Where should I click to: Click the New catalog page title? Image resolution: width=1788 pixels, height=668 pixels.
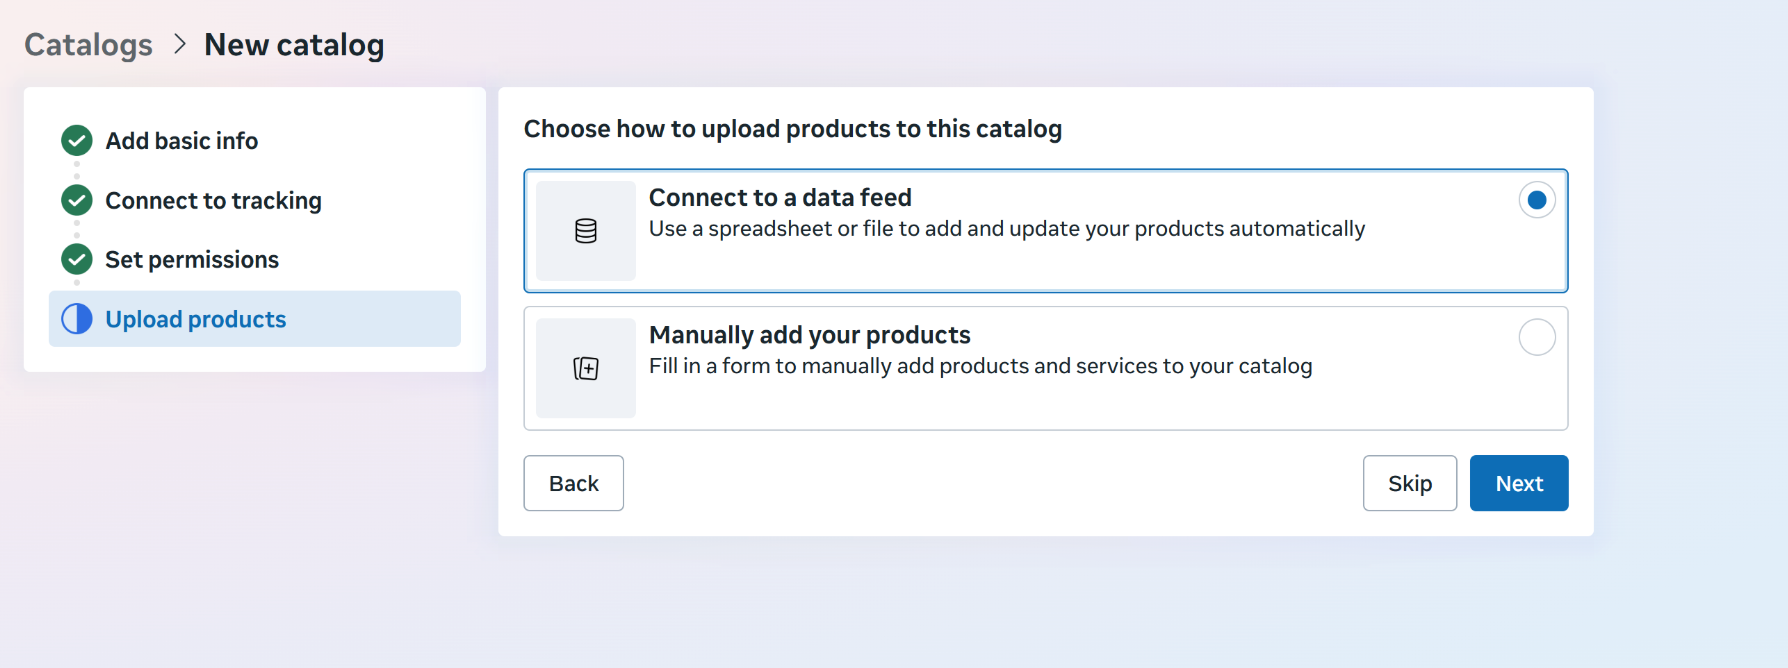point(294,45)
